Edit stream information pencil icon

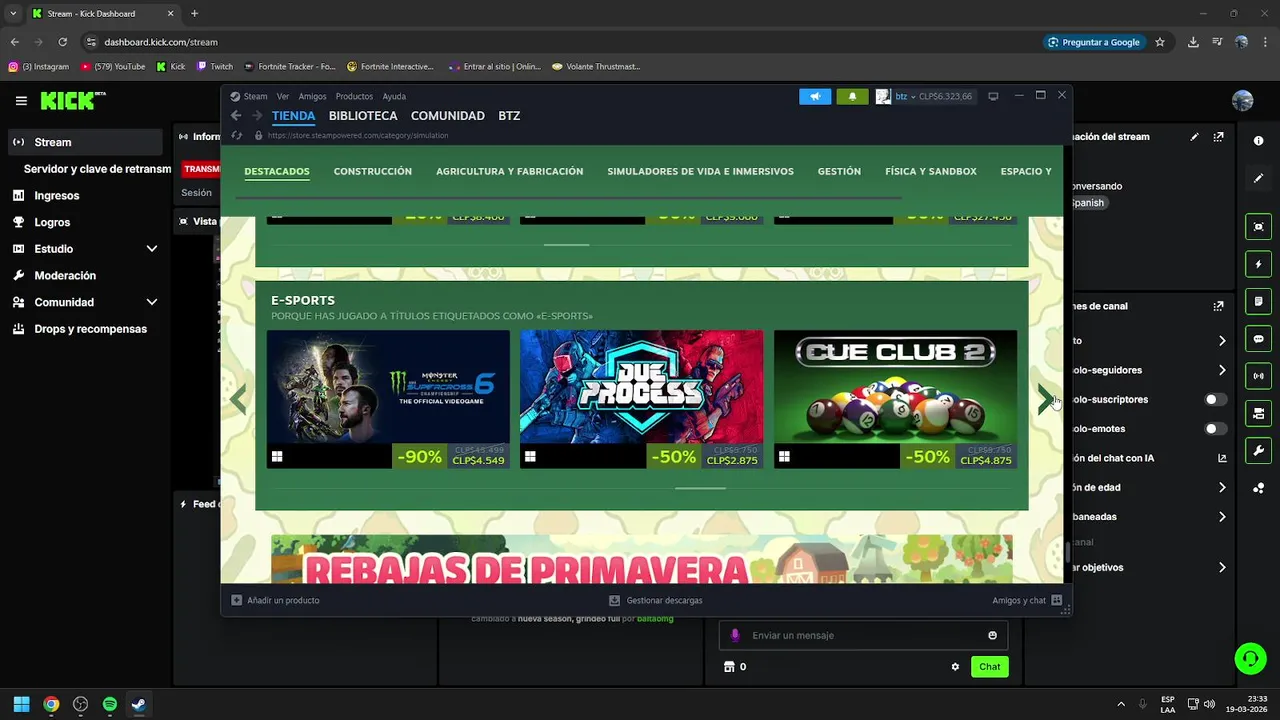point(1194,137)
